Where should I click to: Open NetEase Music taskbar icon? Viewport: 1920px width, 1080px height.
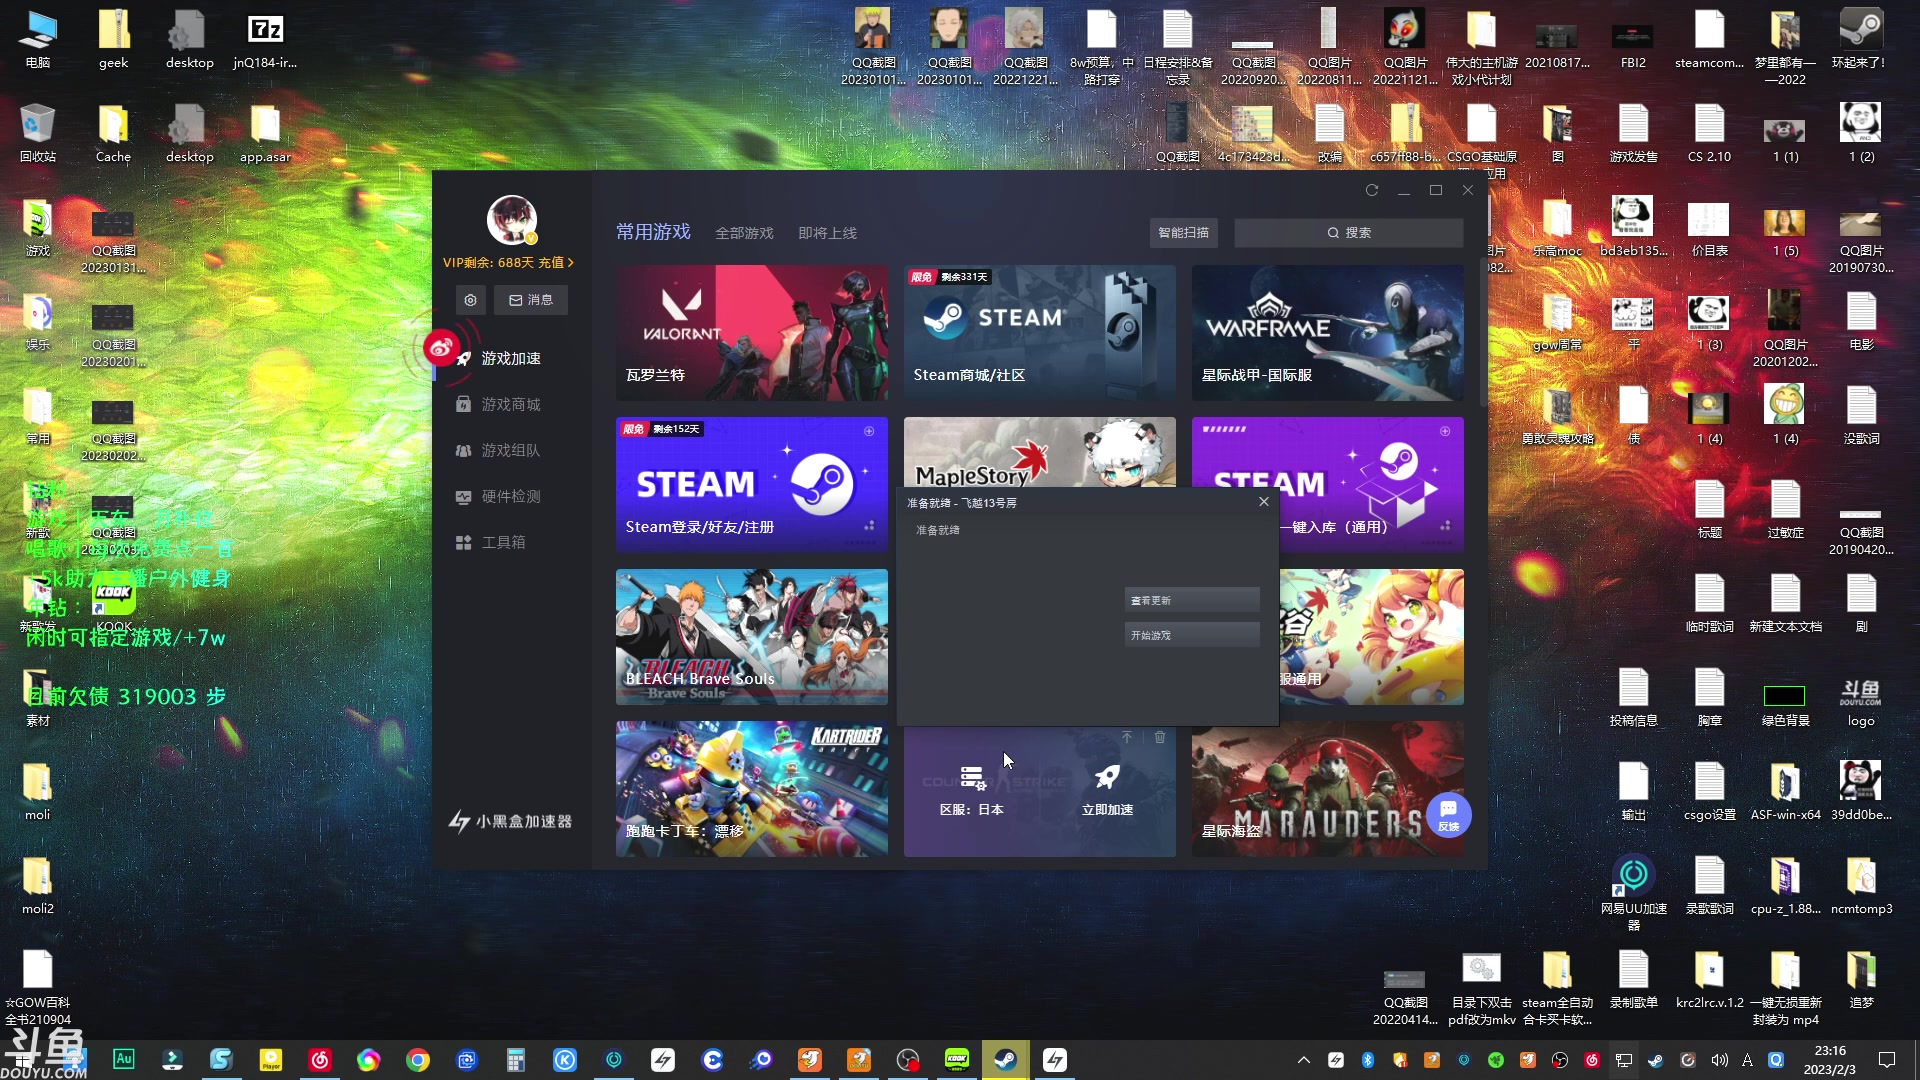[x=320, y=1060]
